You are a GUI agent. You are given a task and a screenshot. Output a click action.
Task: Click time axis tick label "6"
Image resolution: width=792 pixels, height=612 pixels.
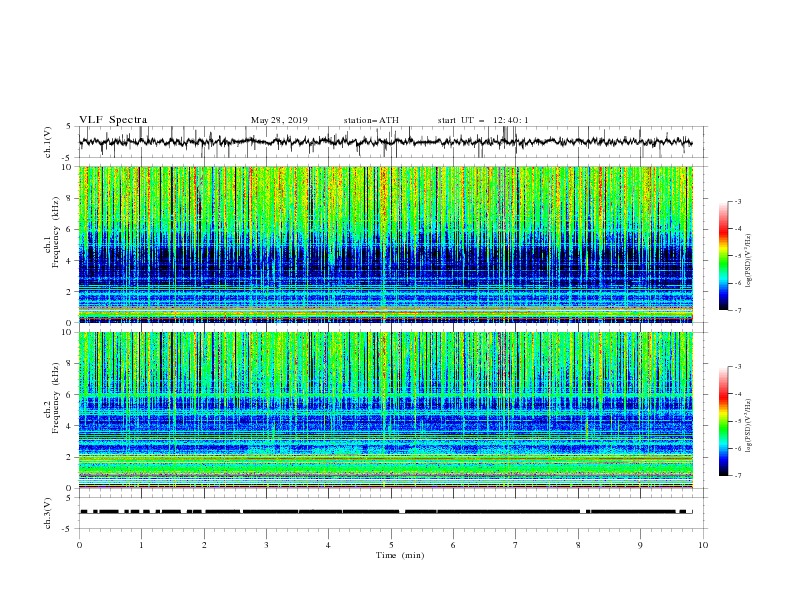click(453, 545)
